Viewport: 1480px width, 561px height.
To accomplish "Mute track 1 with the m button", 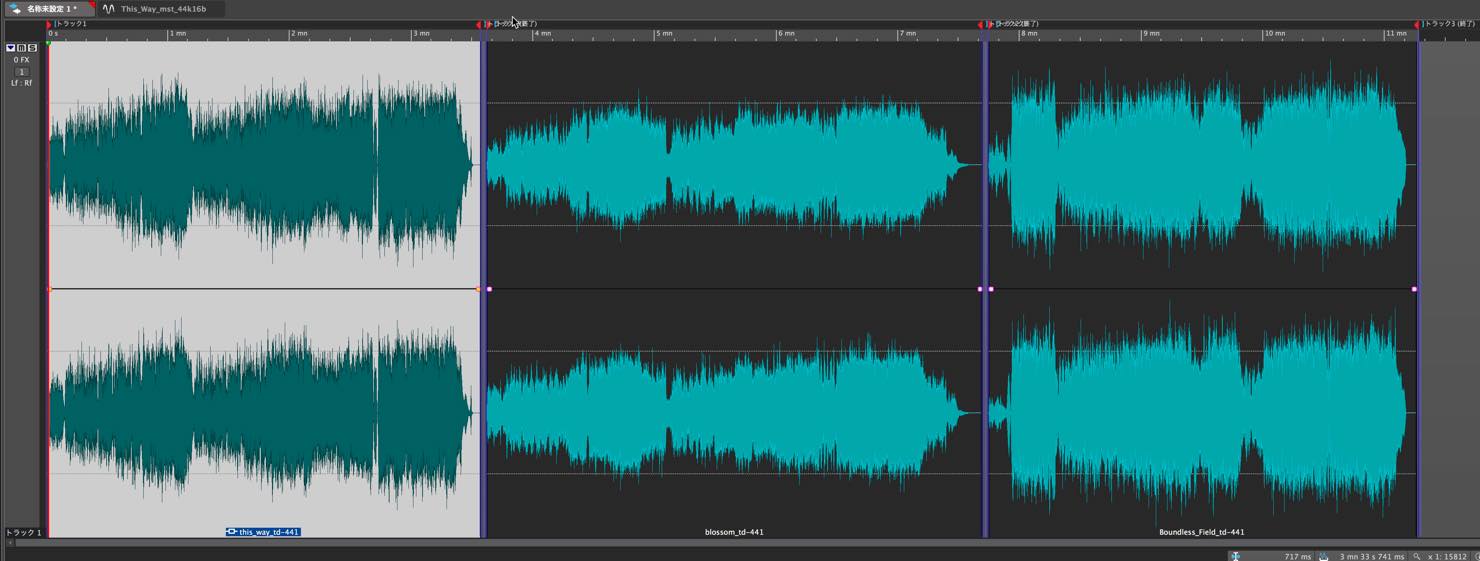I will [x=22, y=48].
